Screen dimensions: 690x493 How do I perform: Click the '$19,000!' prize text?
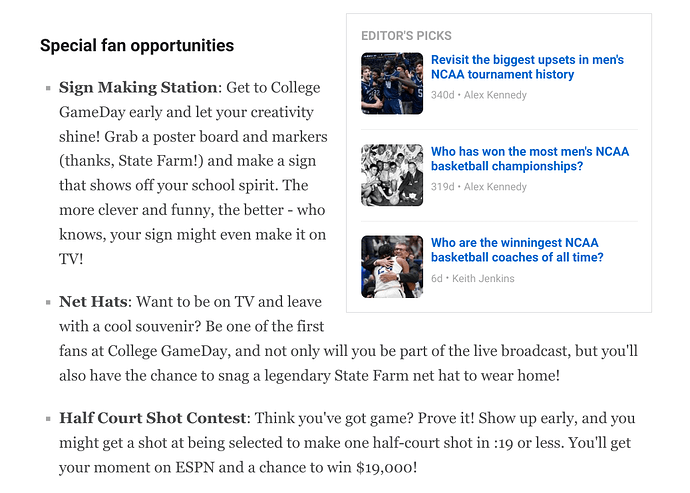click(386, 467)
